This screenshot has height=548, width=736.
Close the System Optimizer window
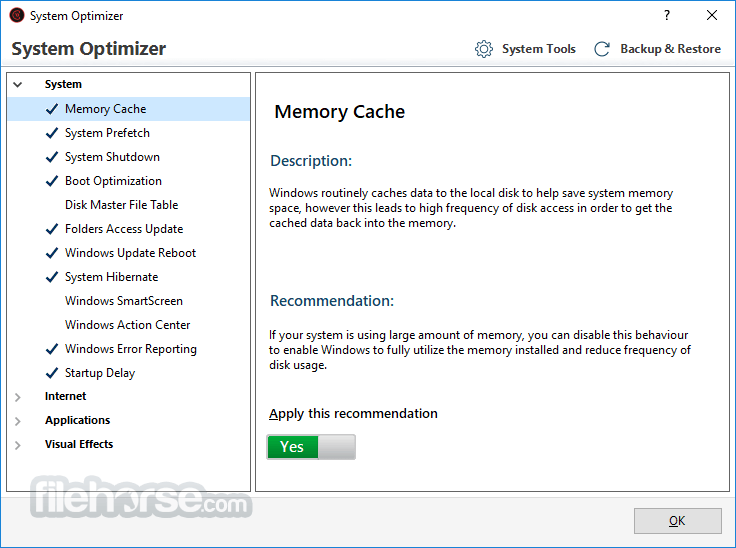712,15
